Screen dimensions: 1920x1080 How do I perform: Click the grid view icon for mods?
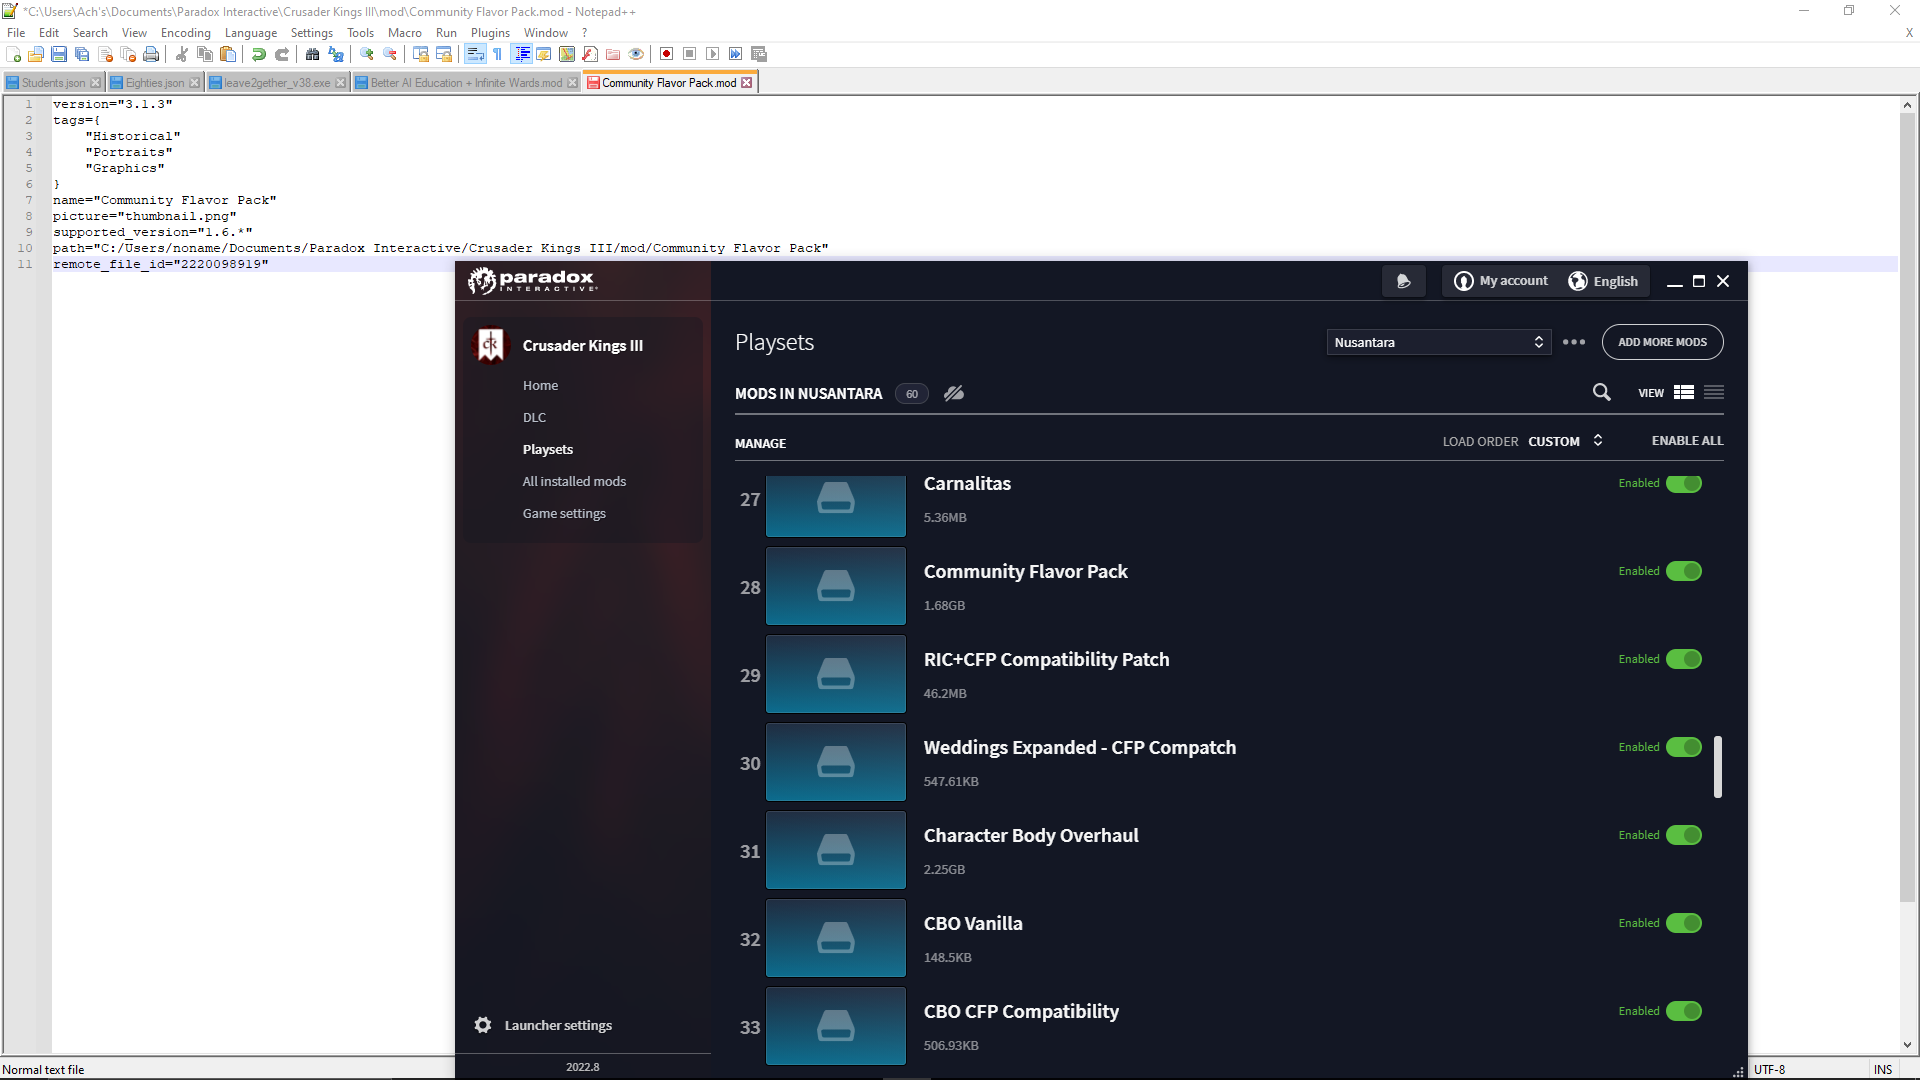click(x=1684, y=392)
